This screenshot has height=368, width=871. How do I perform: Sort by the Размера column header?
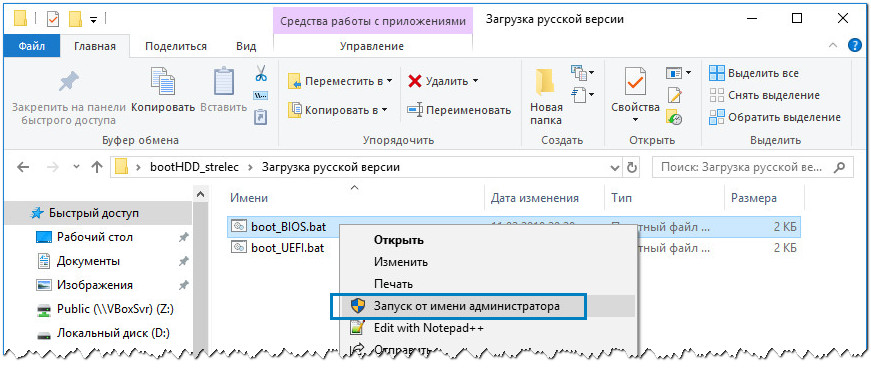pyautogui.click(x=753, y=198)
